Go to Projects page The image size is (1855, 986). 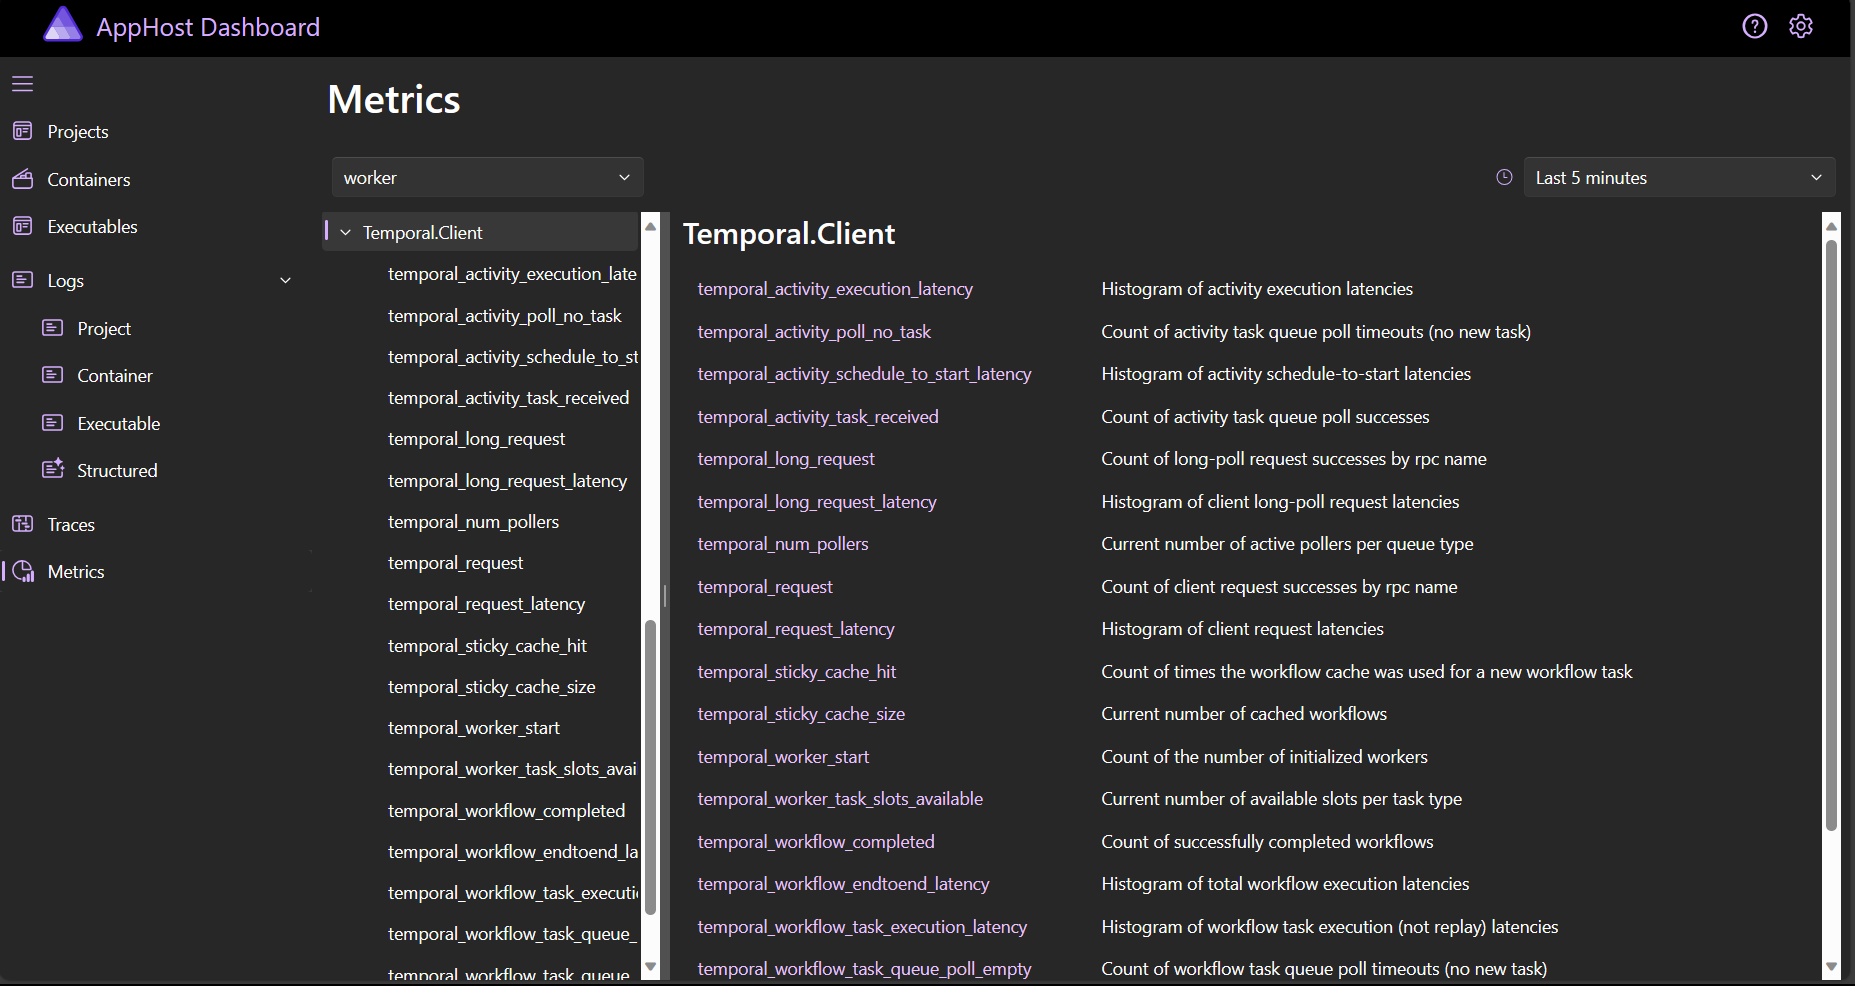click(78, 132)
